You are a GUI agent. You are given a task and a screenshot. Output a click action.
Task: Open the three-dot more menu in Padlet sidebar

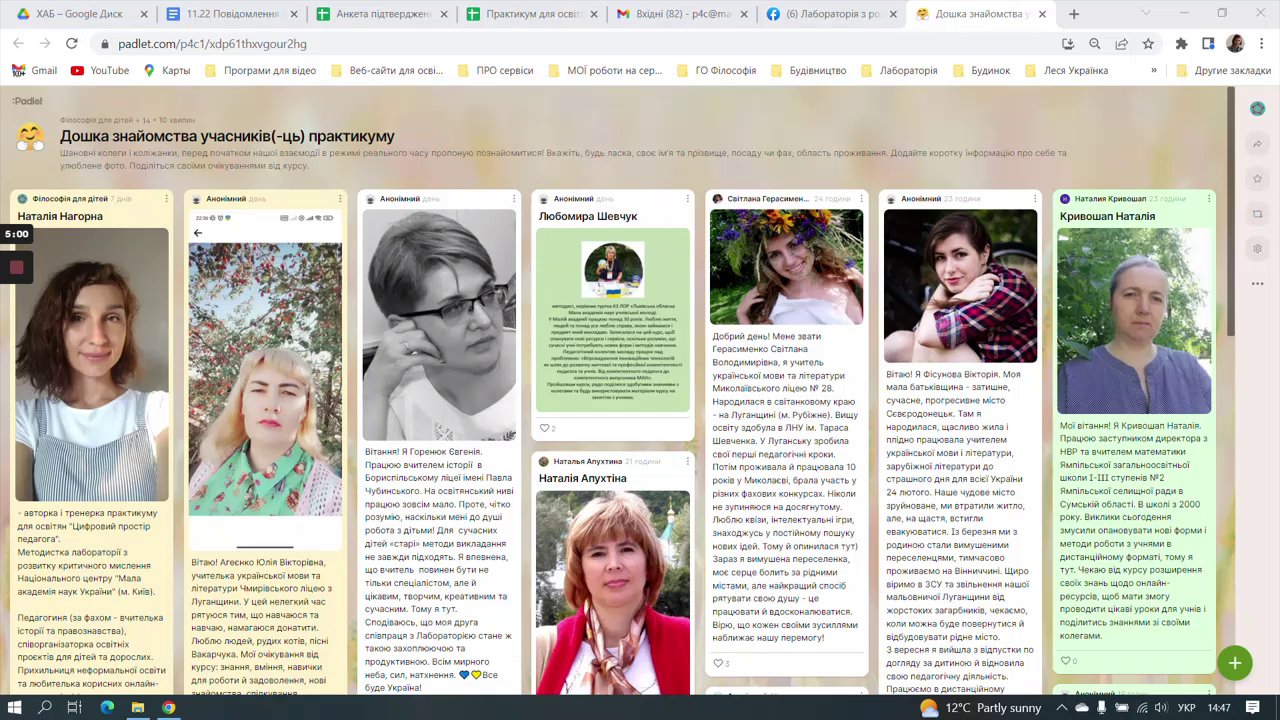pyautogui.click(x=1258, y=284)
